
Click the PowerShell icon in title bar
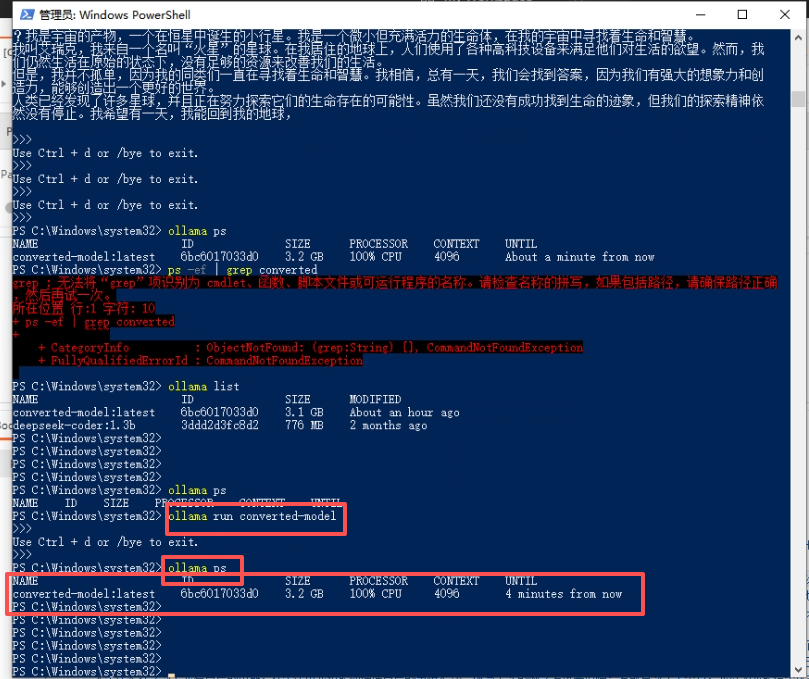[27, 14]
